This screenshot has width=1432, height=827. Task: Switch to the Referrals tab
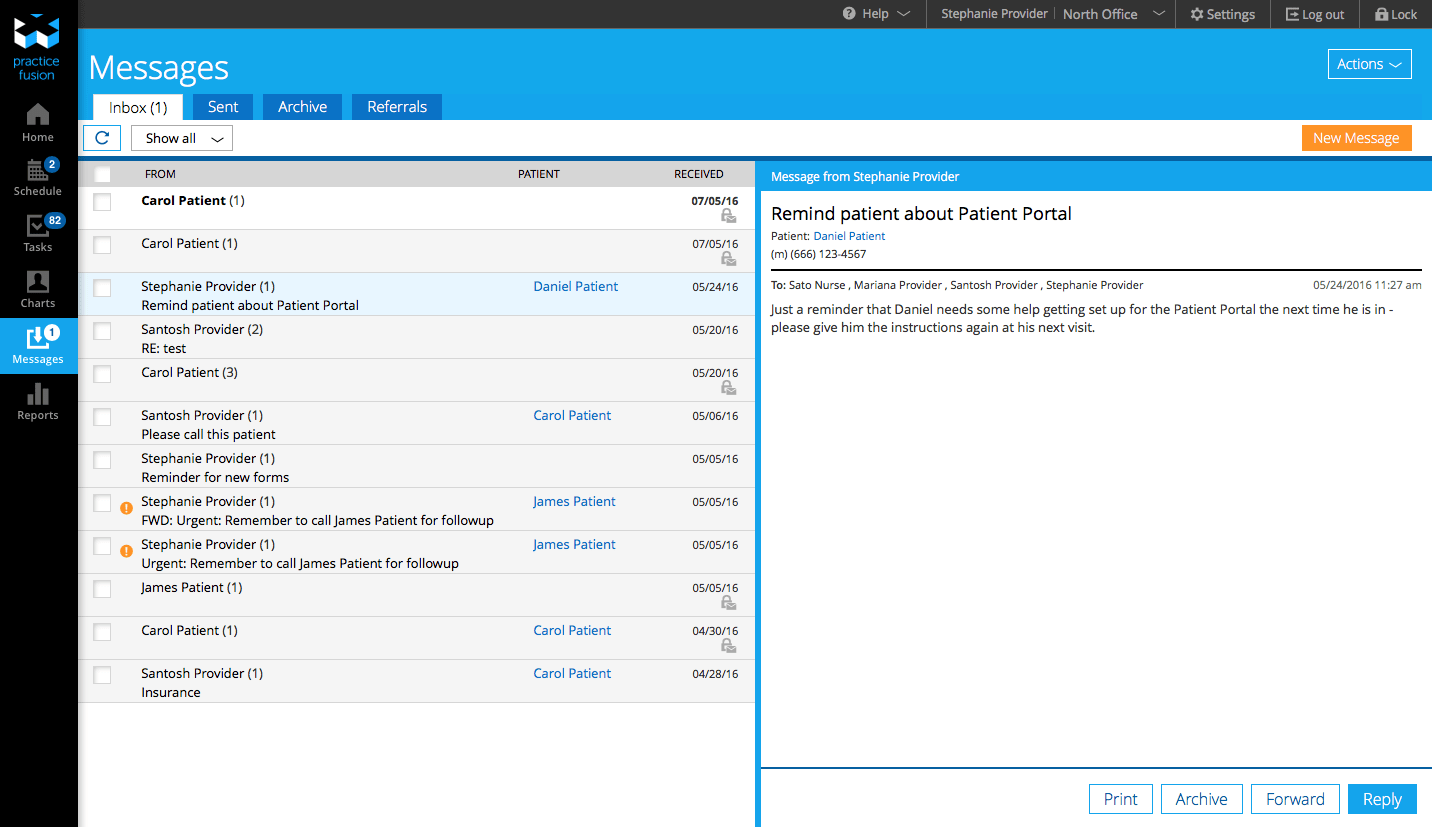tap(396, 107)
